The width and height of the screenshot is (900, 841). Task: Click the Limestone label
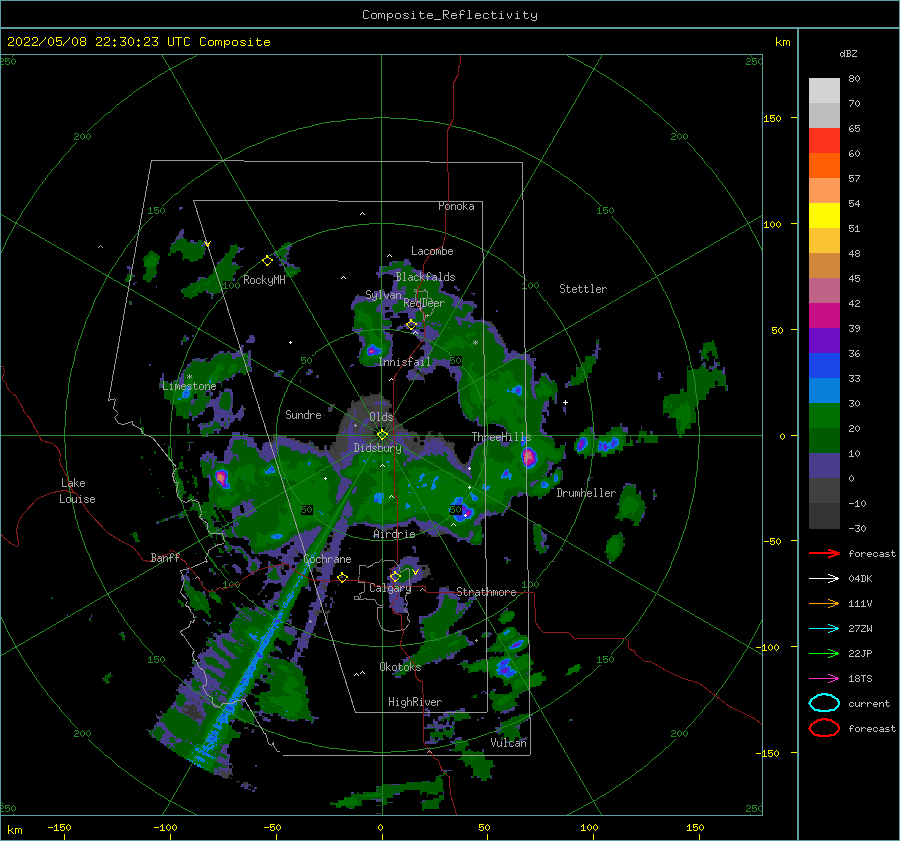189,386
